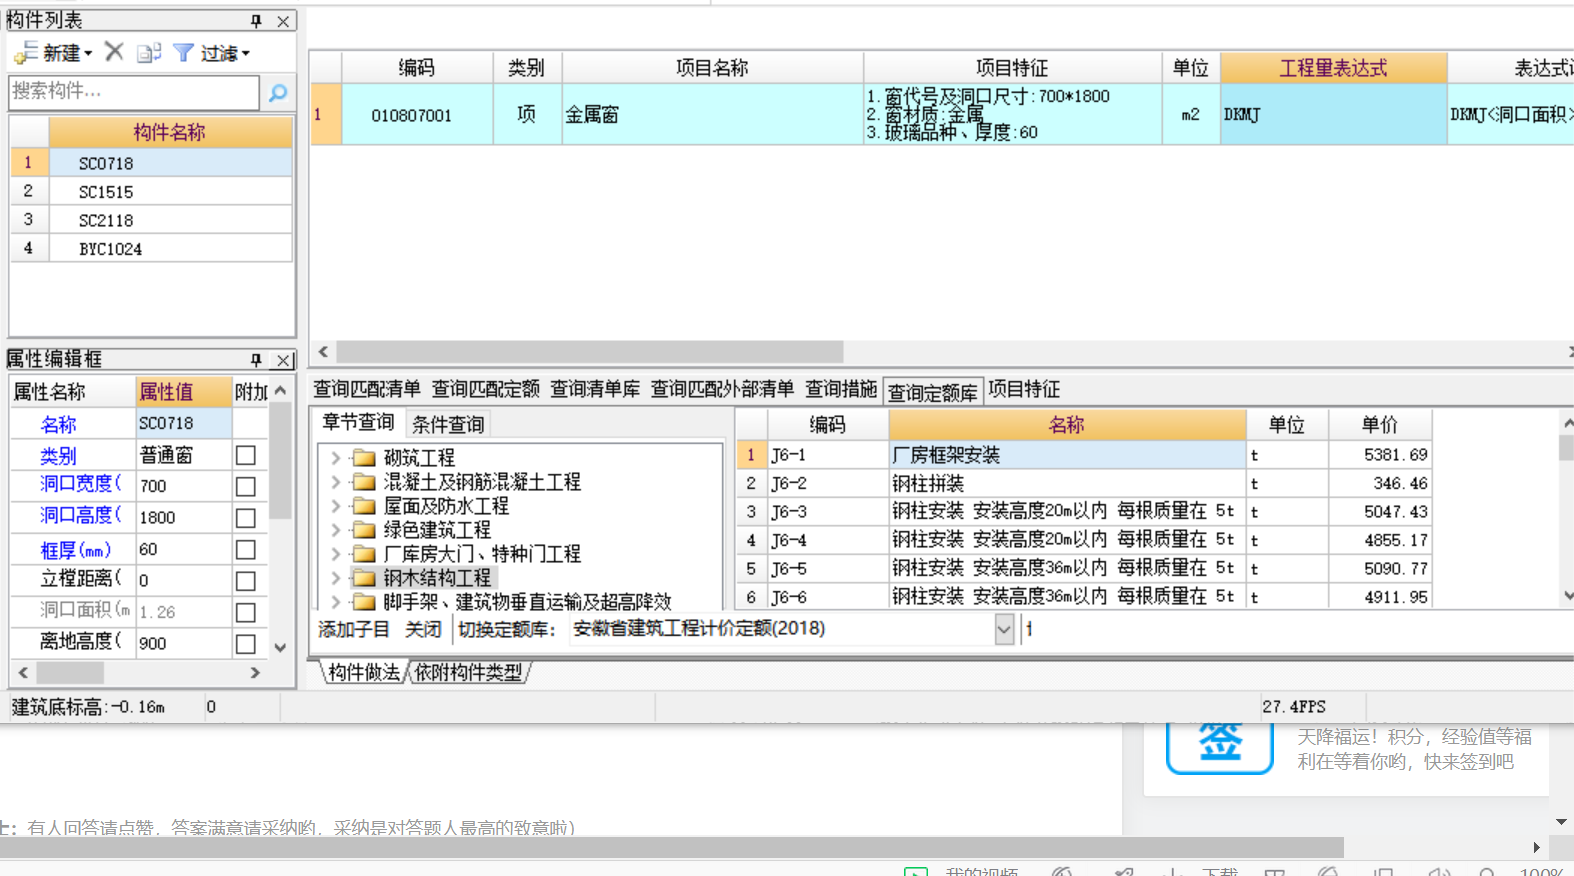The height and width of the screenshot is (876, 1574).
Task: Pin the 构件列表 panel
Action: (256, 20)
